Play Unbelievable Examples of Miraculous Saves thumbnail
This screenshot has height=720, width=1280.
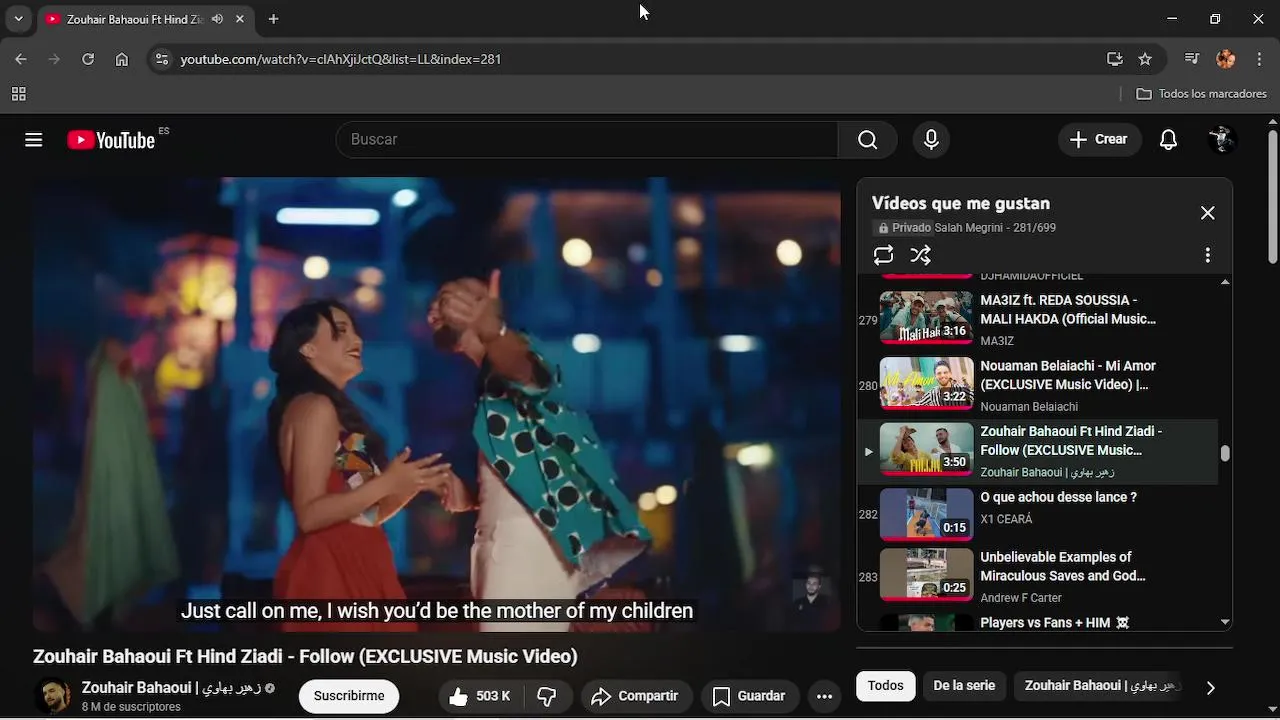pos(926,575)
